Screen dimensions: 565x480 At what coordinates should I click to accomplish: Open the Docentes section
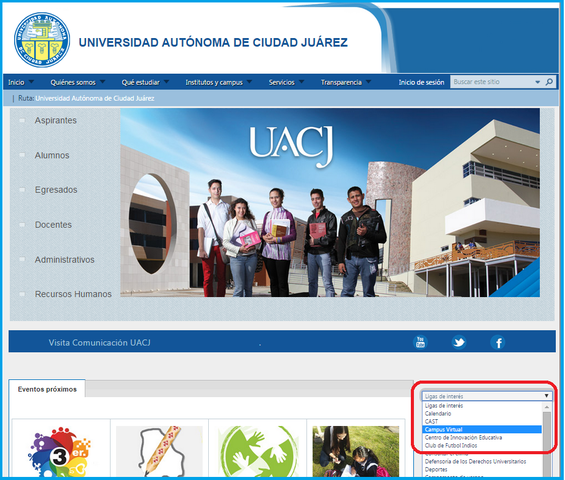[53, 225]
